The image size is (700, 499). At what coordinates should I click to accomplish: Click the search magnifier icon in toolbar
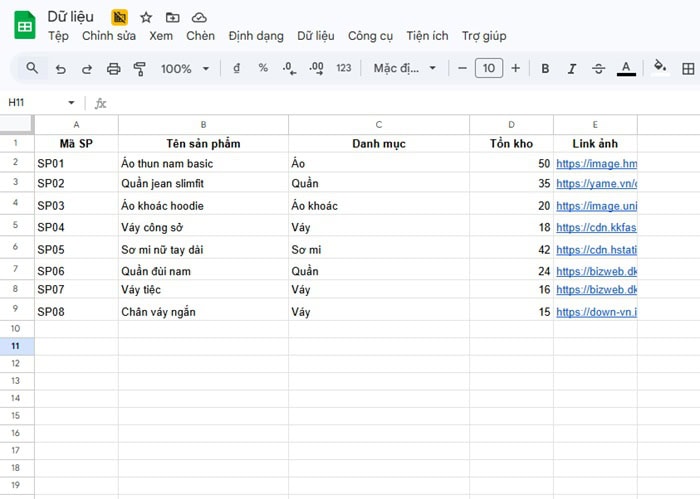pos(32,69)
